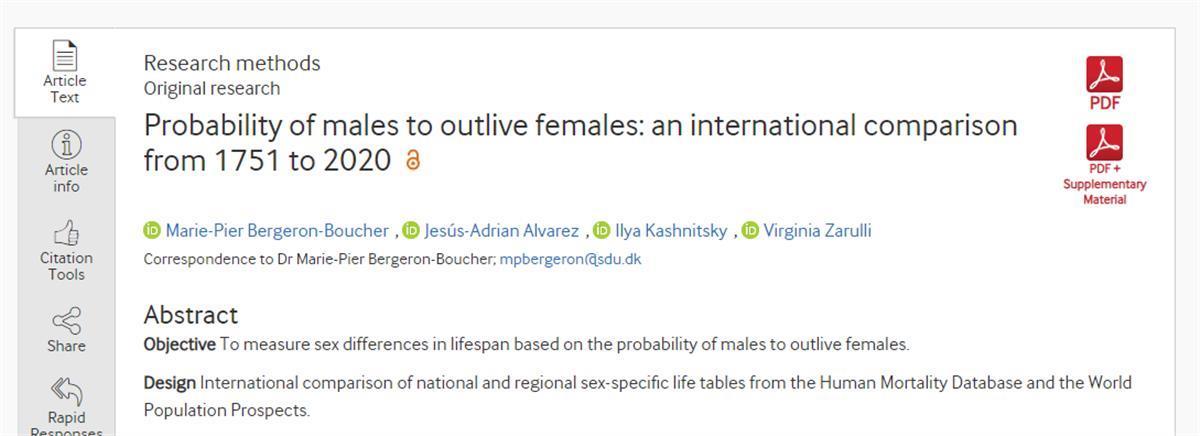Click the Share icon in sidebar

(65, 321)
